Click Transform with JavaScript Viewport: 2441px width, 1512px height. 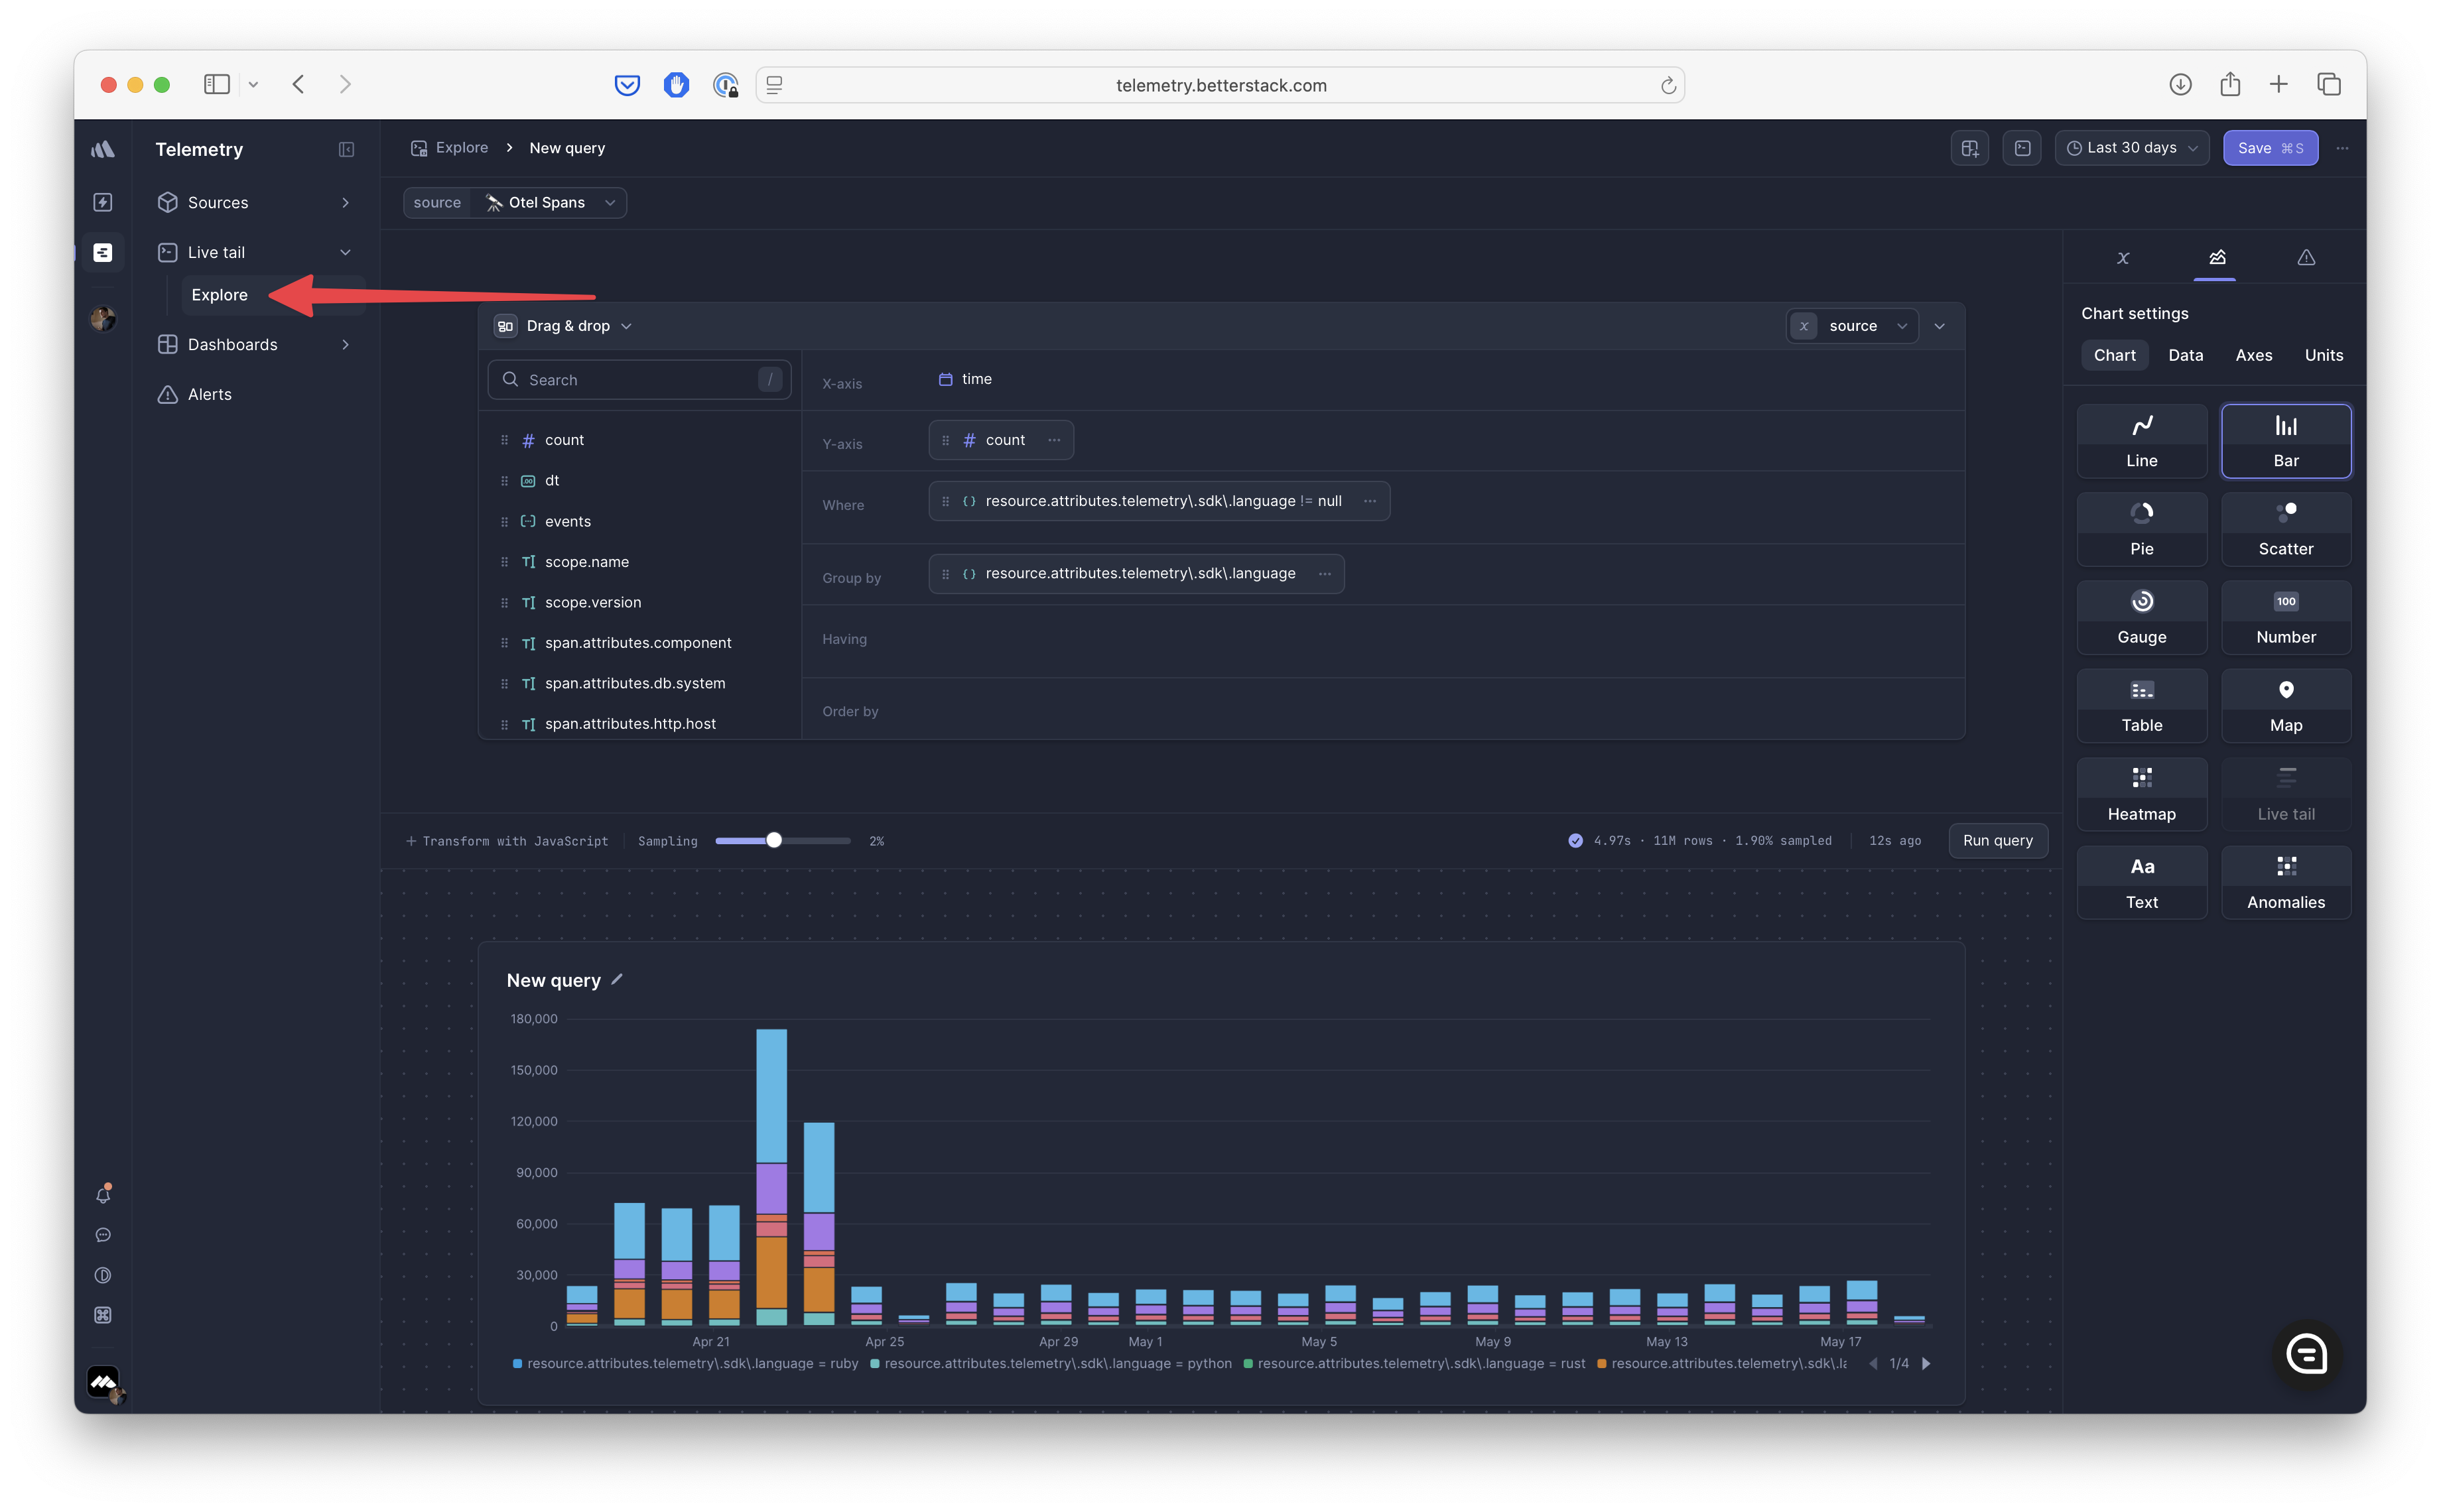point(507,841)
